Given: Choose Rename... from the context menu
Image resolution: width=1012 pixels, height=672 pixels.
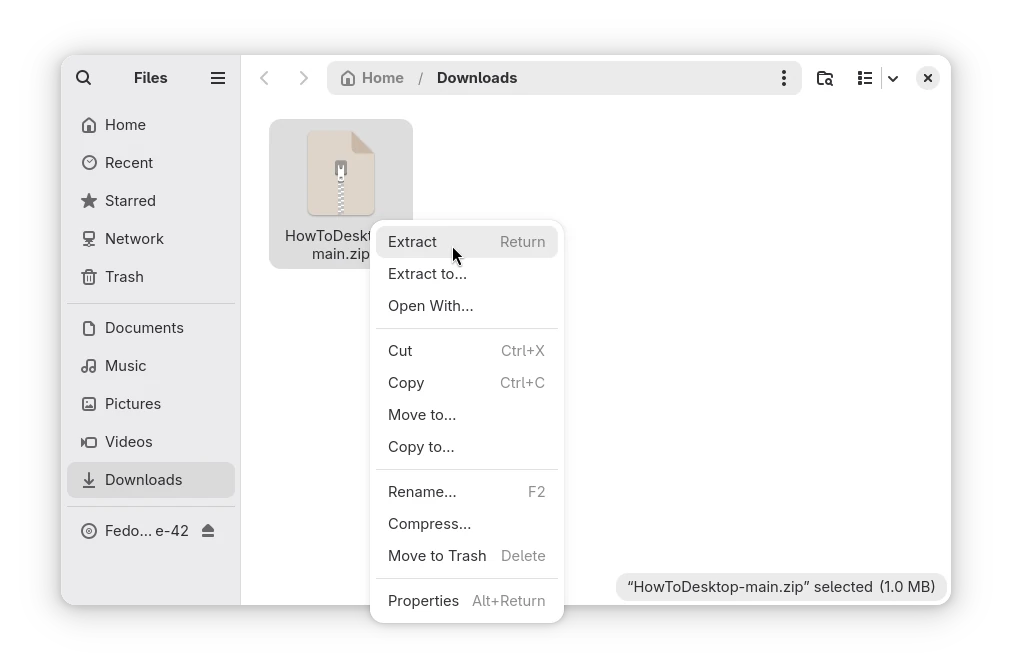Looking at the screenshot, I should tap(467, 492).
